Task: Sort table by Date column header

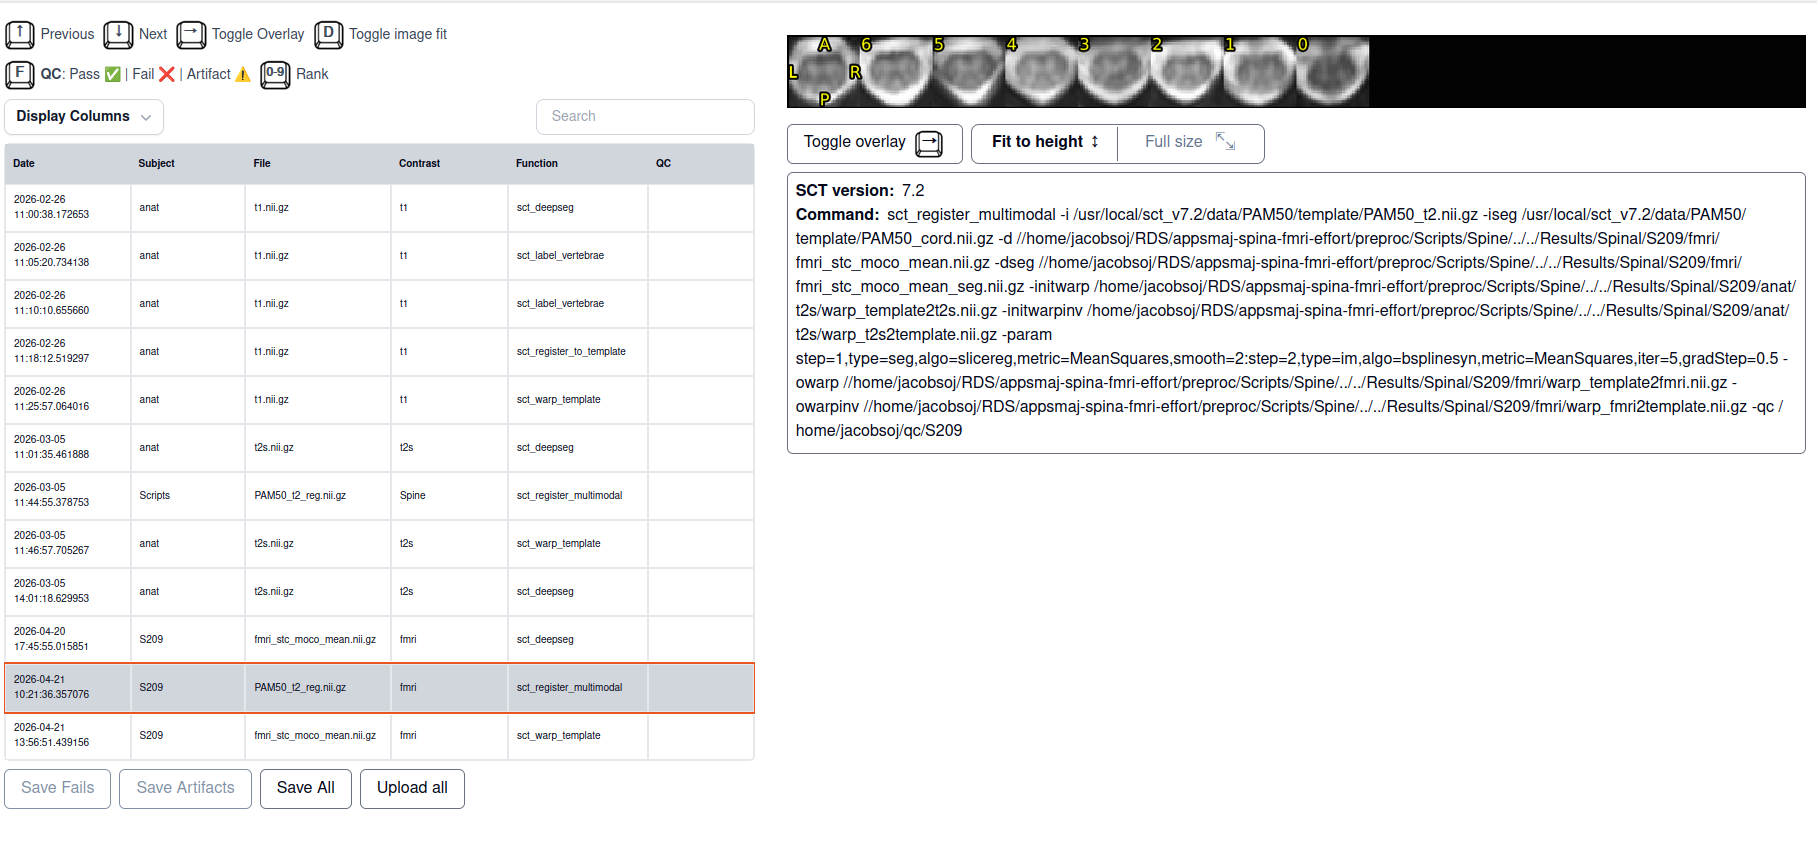Action: pos(24,164)
